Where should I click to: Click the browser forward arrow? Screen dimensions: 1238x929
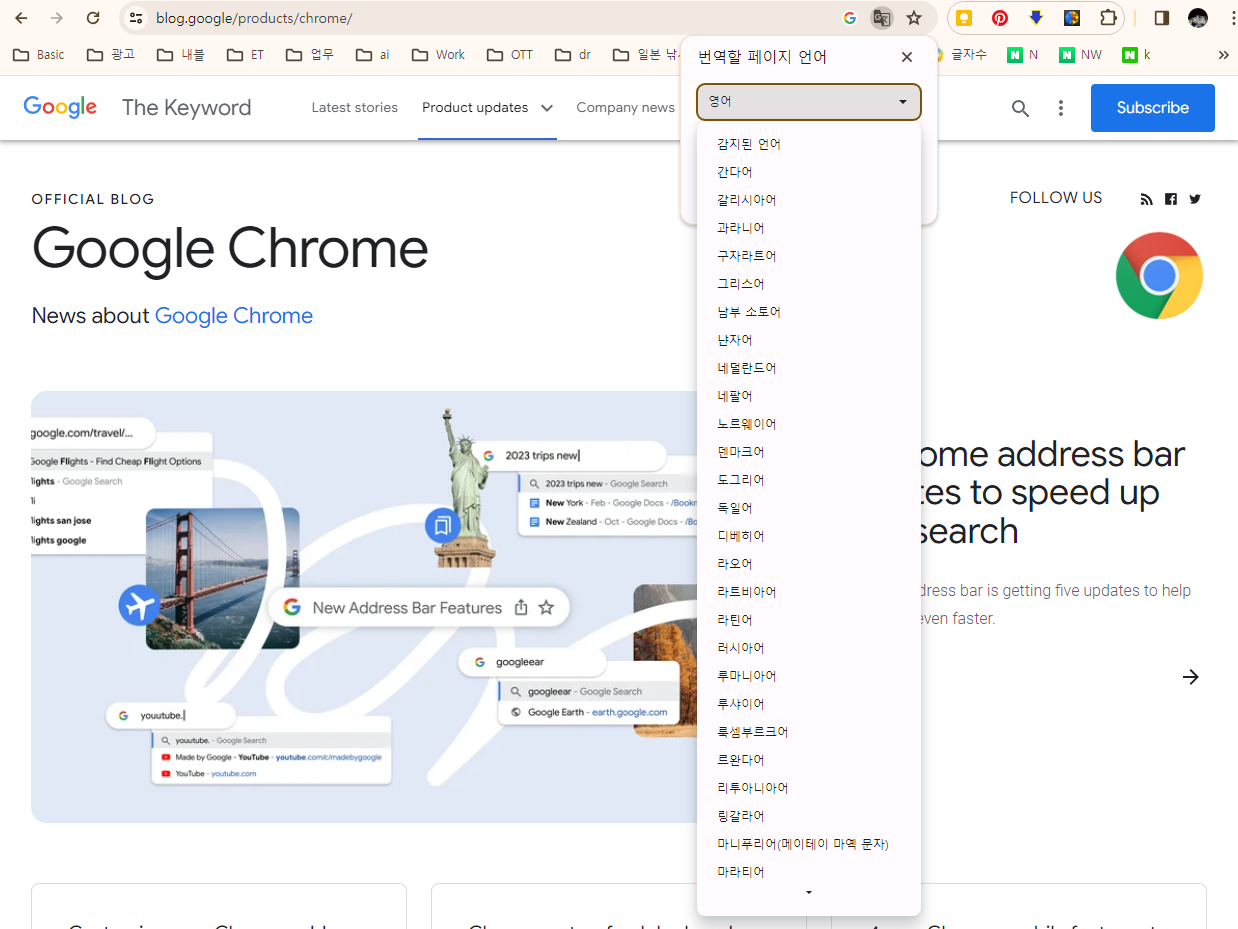pos(57,18)
